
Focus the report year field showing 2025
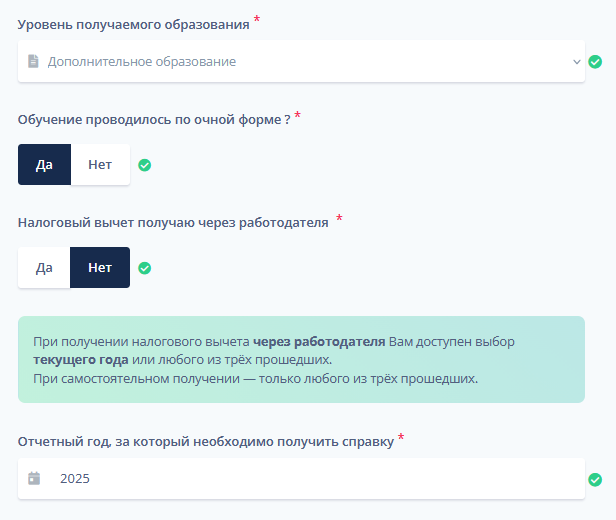pyautogui.click(x=300, y=479)
